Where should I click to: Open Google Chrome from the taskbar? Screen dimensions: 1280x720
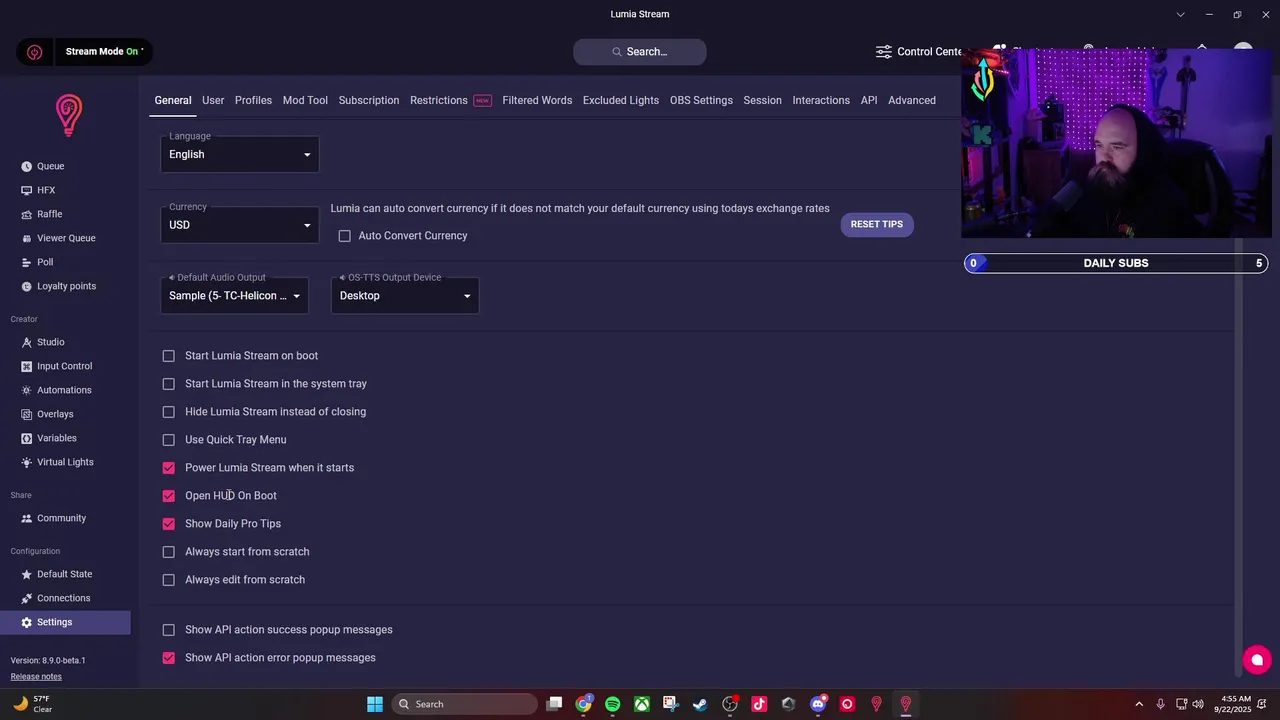583,704
